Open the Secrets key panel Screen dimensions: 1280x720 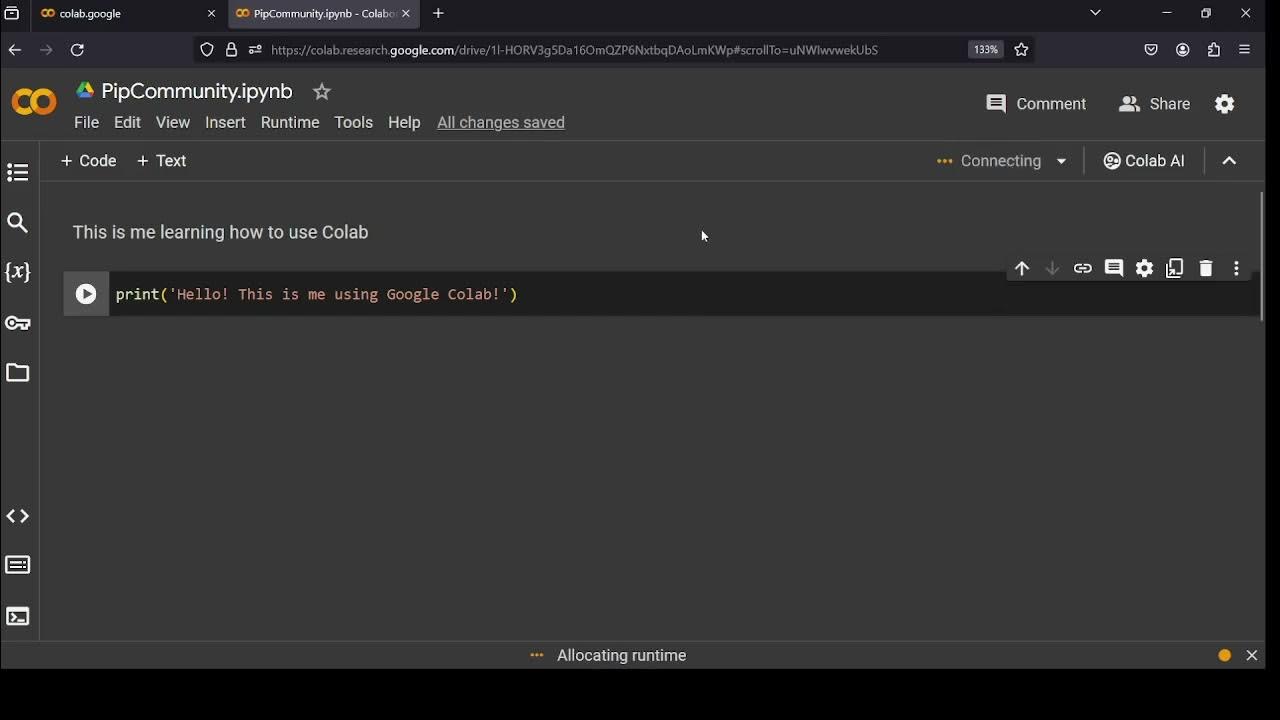(18, 323)
